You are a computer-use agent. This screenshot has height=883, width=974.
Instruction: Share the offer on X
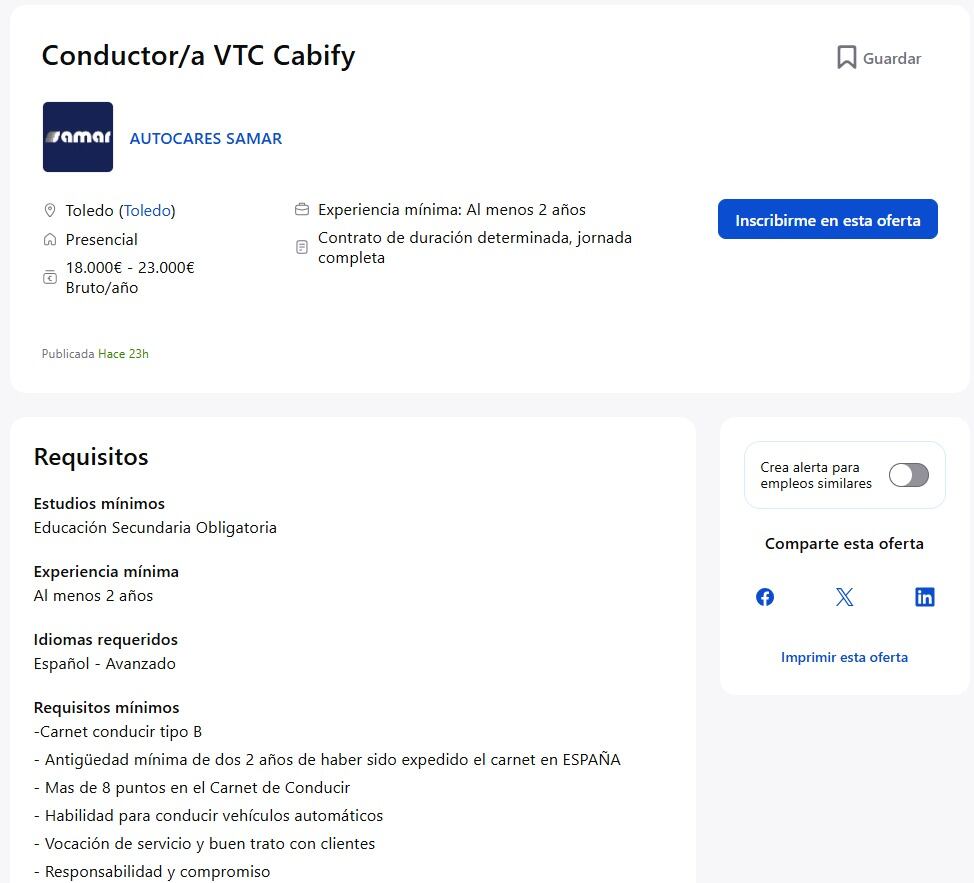tap(844, 596)
